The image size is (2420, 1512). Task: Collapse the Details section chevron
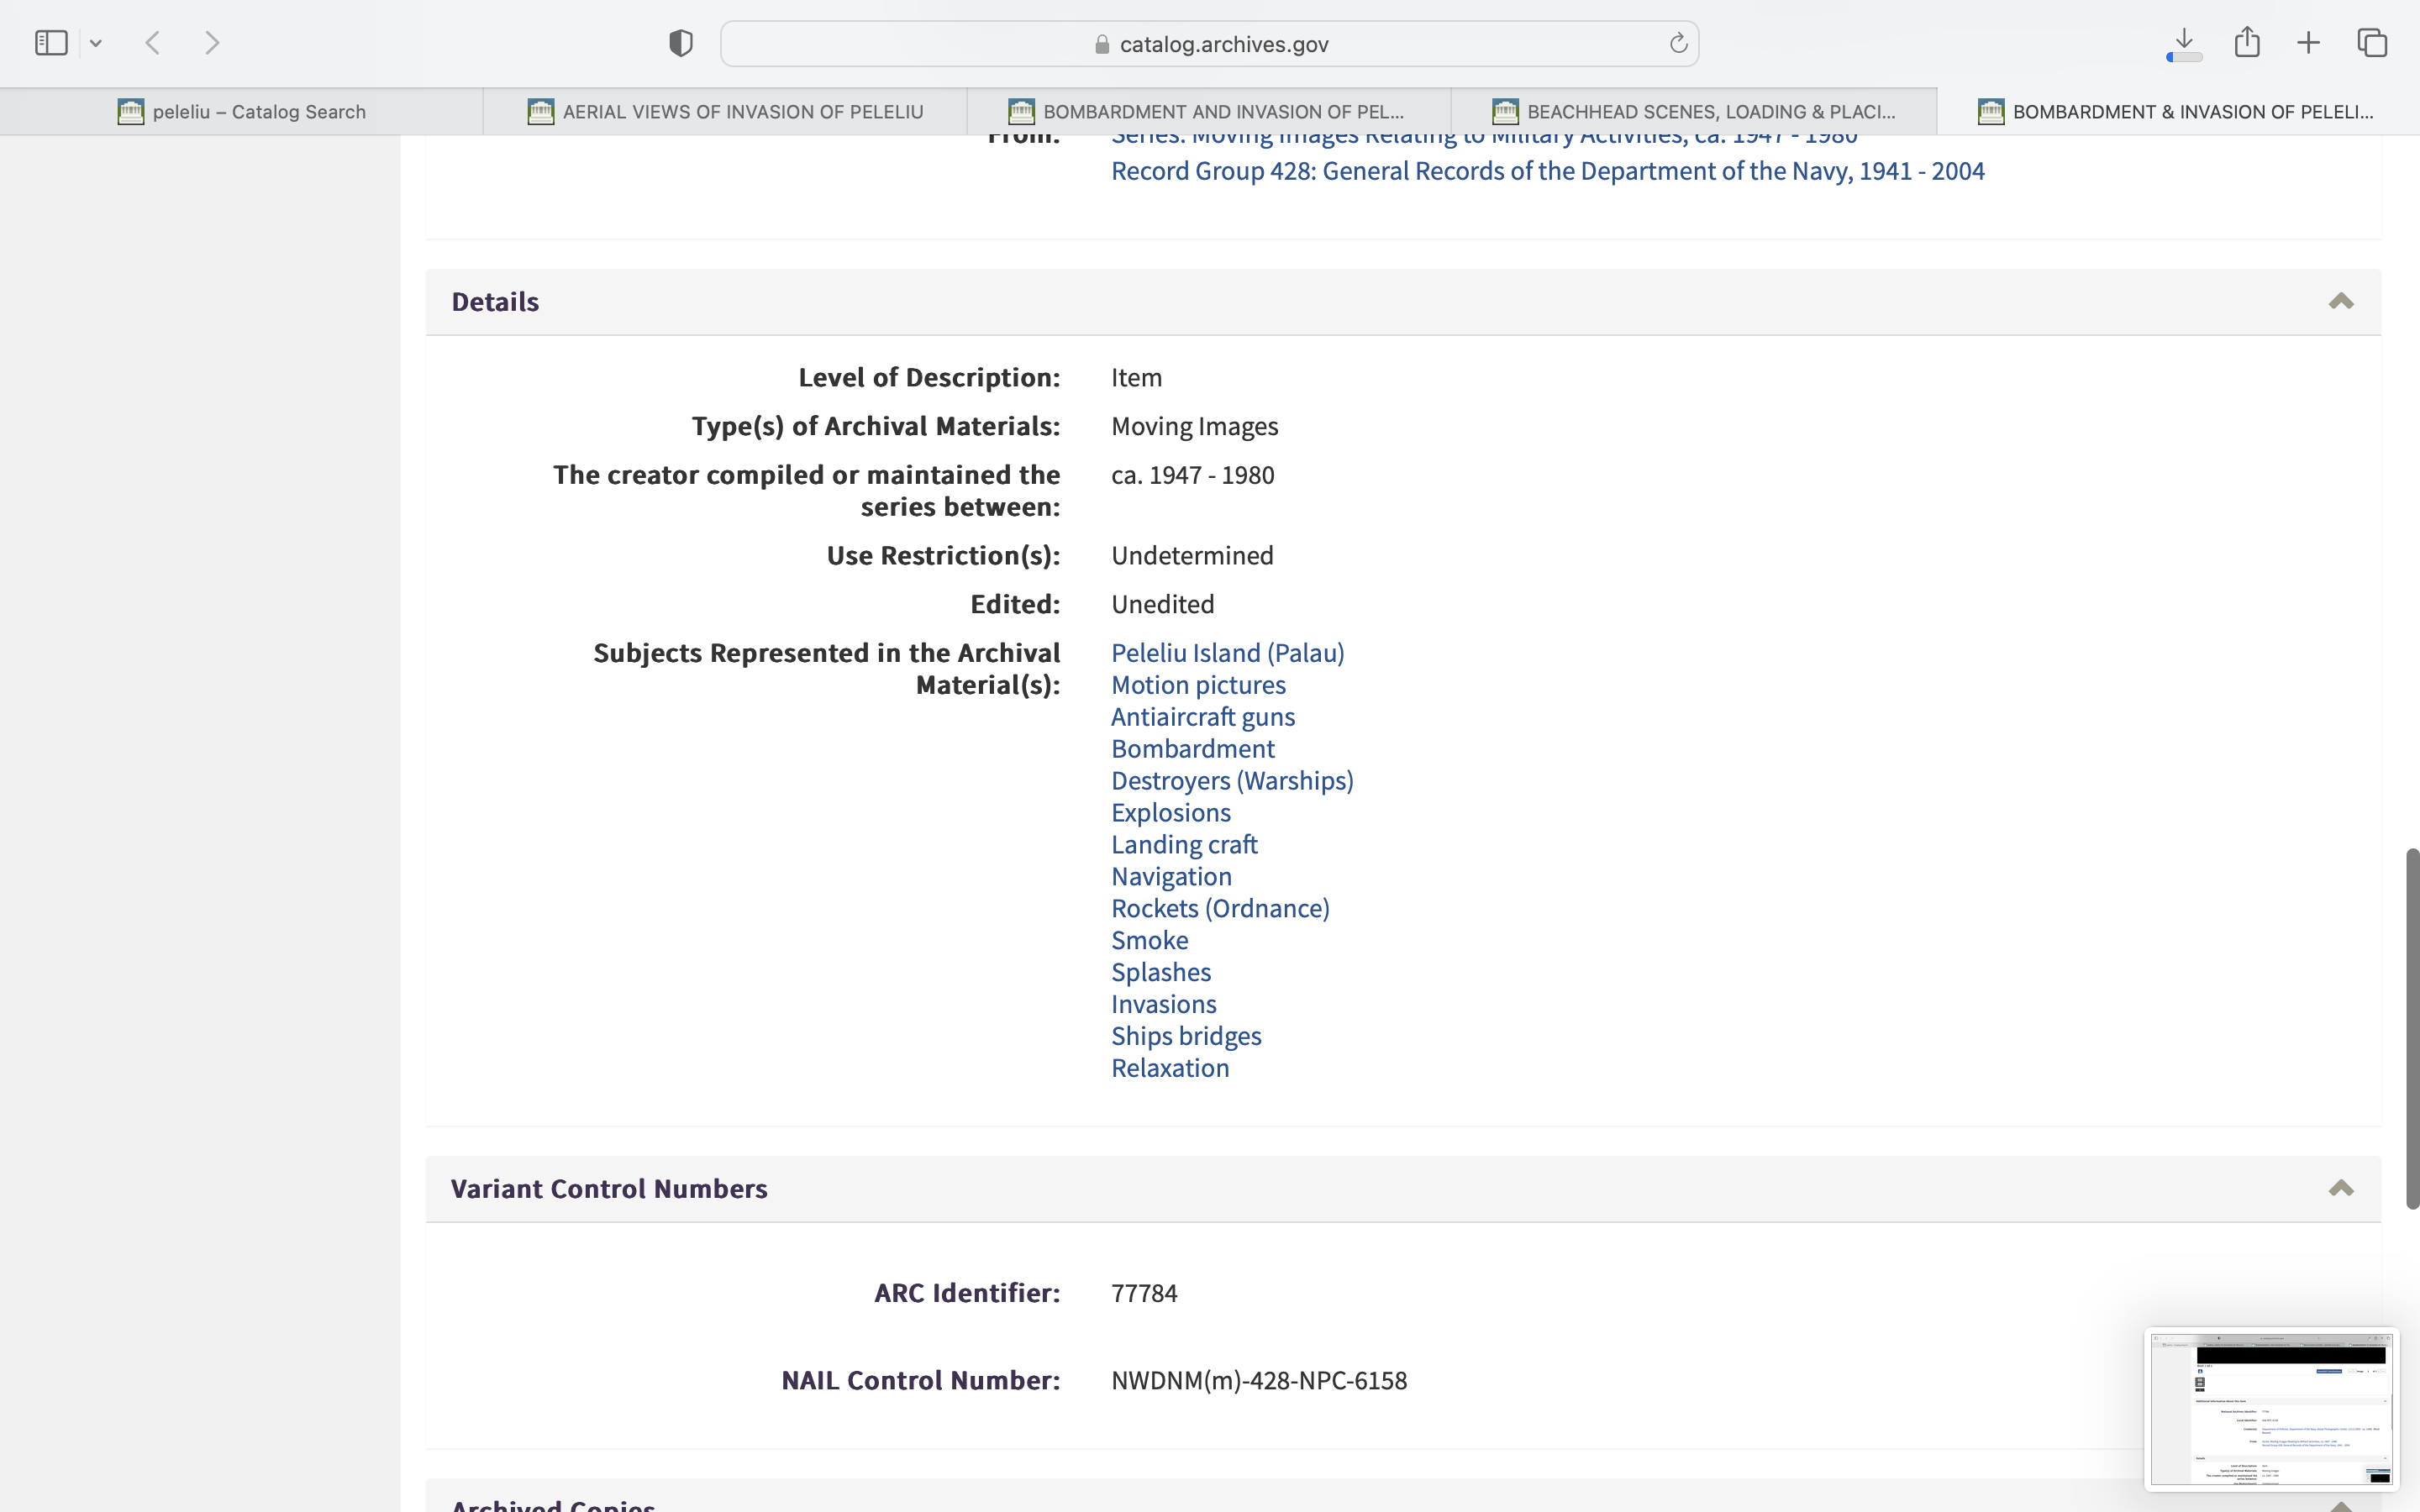tap(2340, 301)
